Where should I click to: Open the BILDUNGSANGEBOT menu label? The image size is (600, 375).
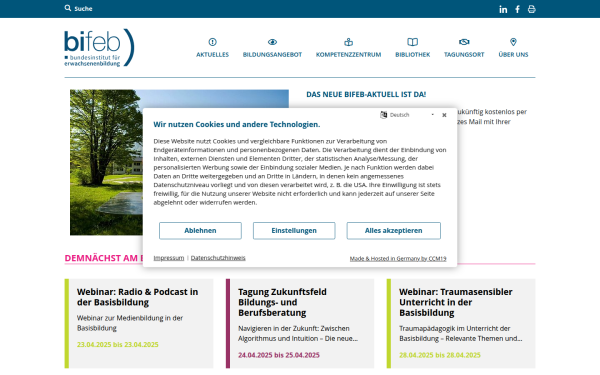272,55
